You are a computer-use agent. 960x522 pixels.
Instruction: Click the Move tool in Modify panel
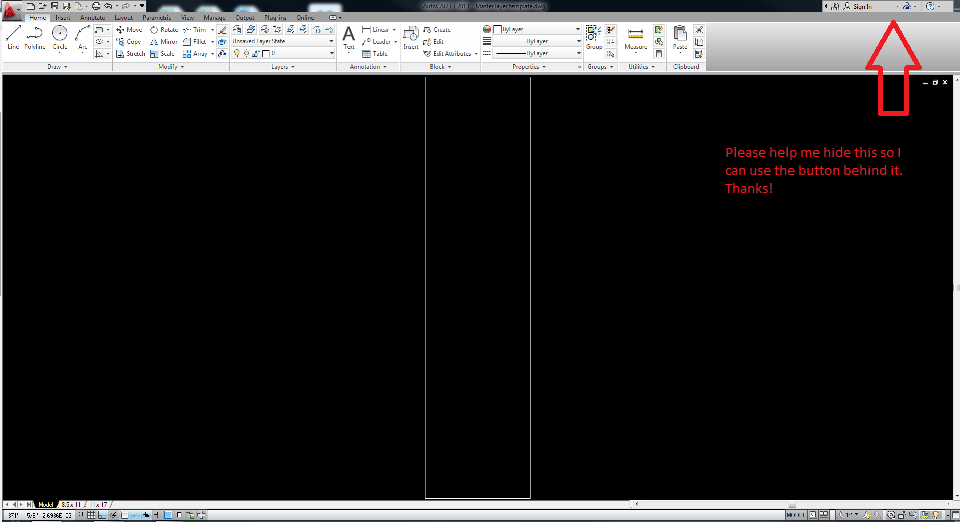tap(129, 29)
